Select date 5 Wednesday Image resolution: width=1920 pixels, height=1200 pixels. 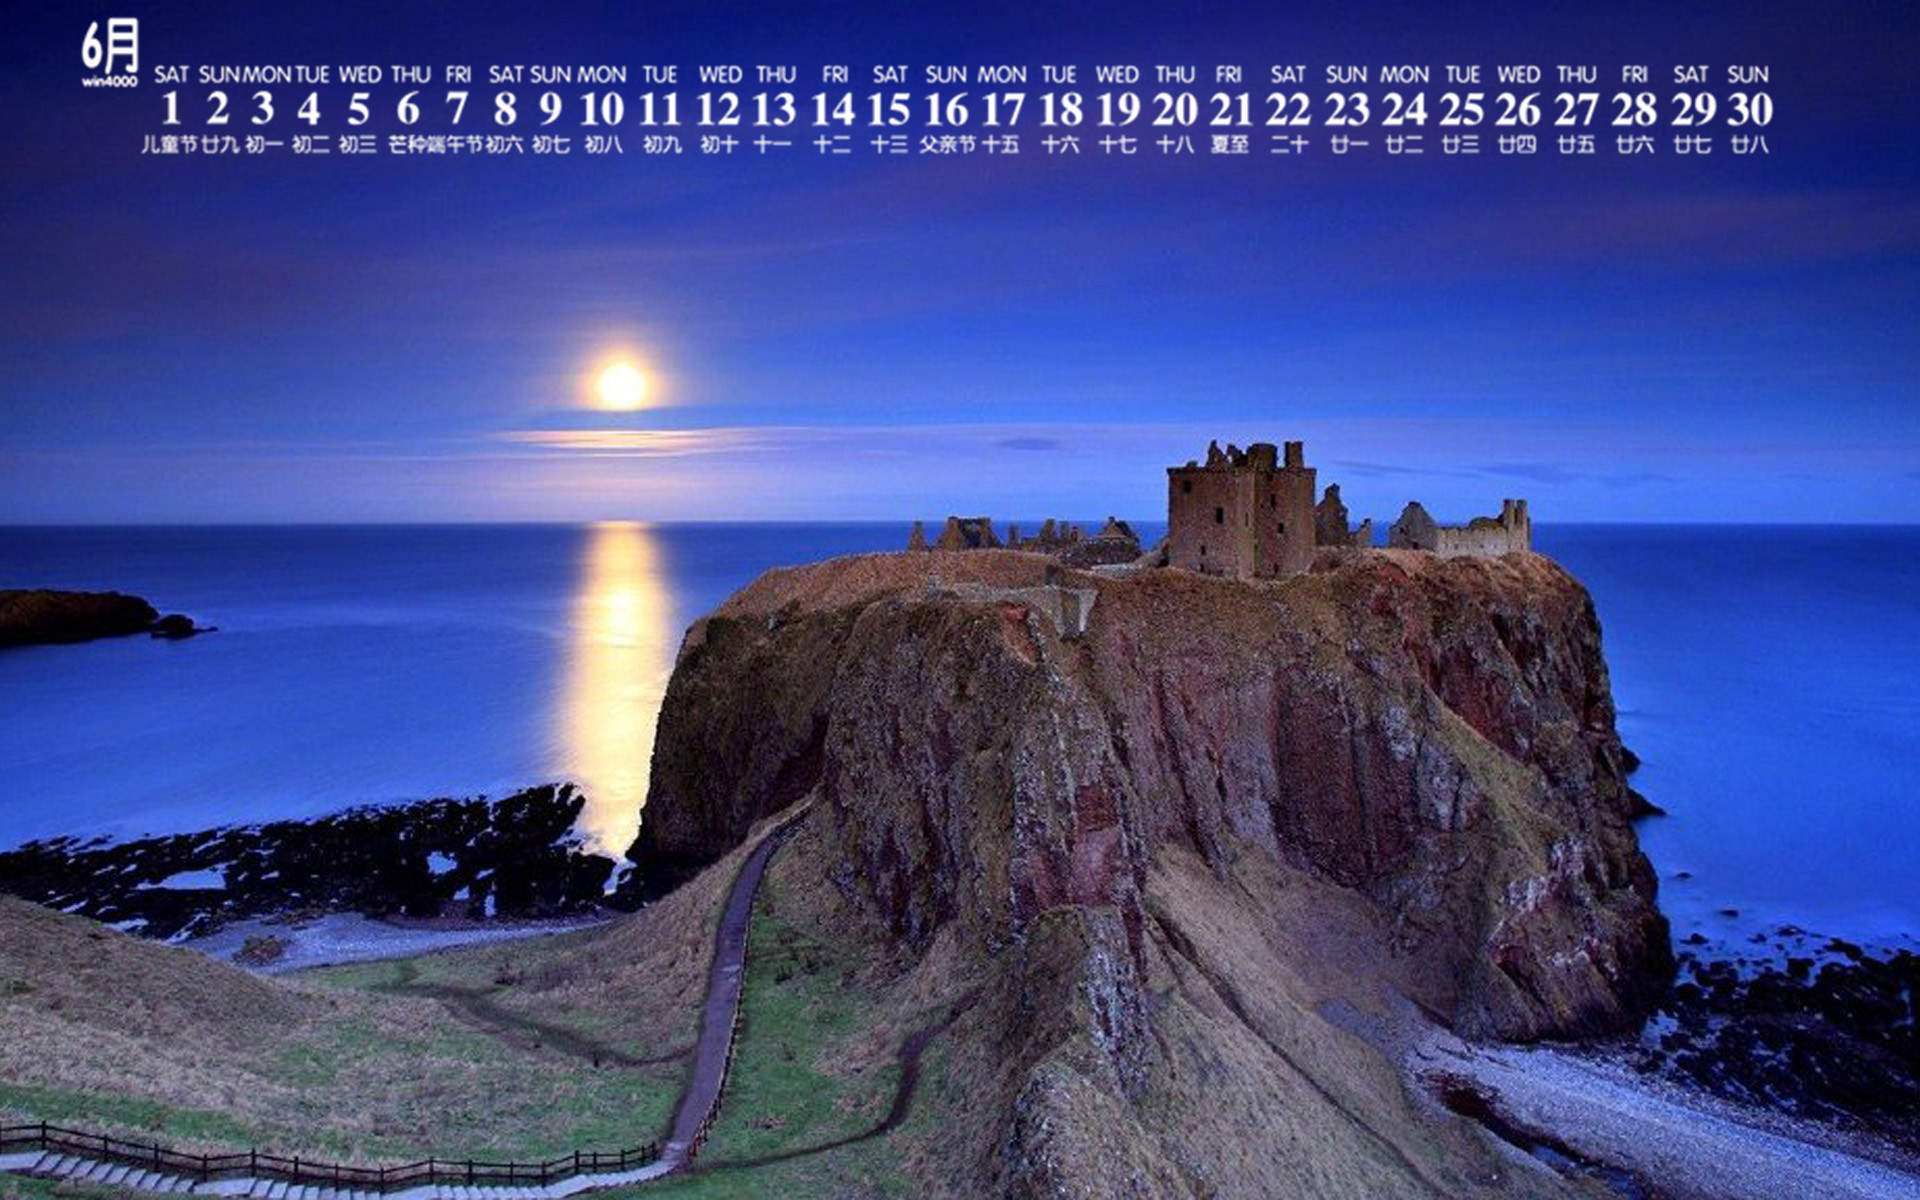[358, 108]
